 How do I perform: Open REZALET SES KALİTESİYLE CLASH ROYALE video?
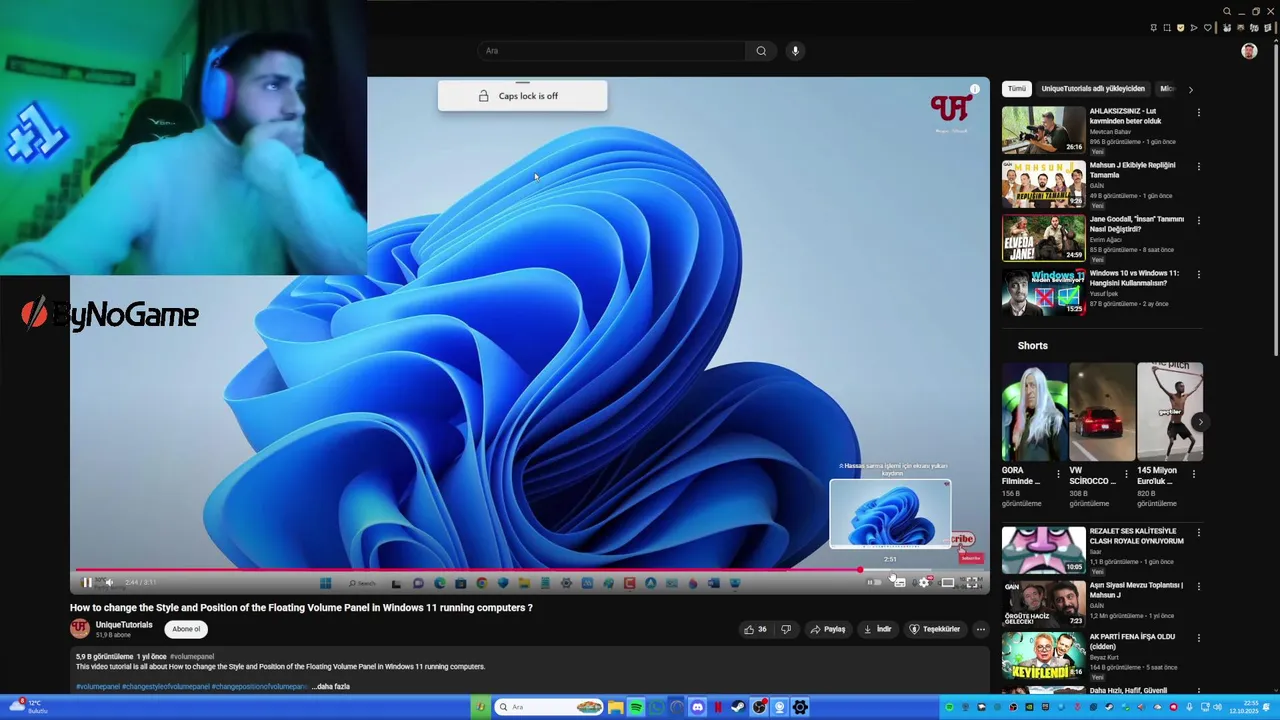point(1136,536)
